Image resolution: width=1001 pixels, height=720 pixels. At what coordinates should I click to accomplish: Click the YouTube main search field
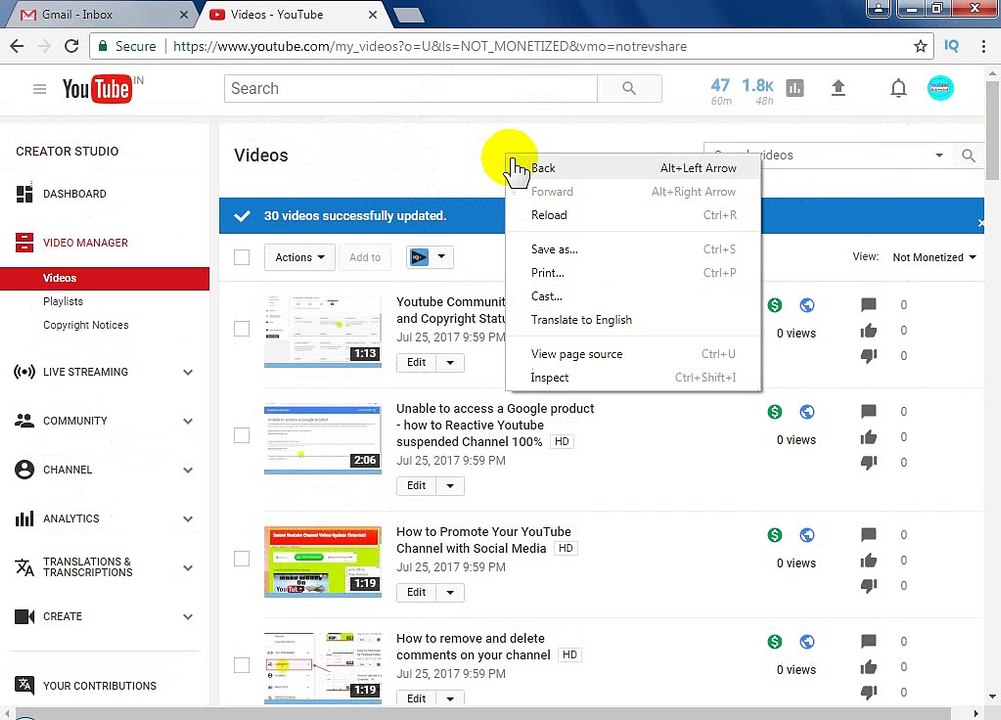(x=411, y=88)
